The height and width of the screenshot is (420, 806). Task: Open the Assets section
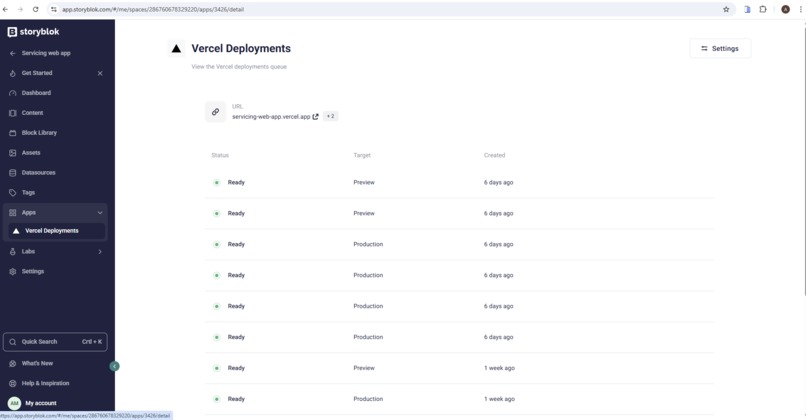click(x=31, y=153)
